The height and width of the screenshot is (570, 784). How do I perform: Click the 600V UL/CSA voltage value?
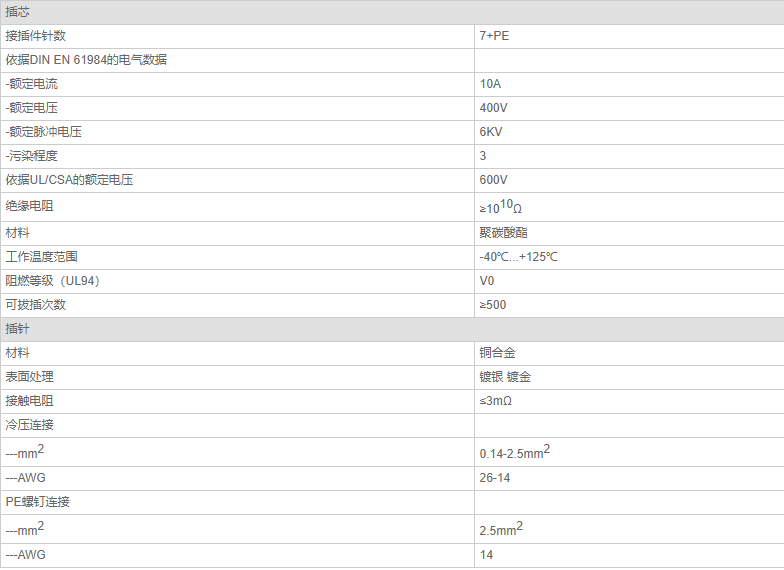pyautogui.click(x=493, y=180)
